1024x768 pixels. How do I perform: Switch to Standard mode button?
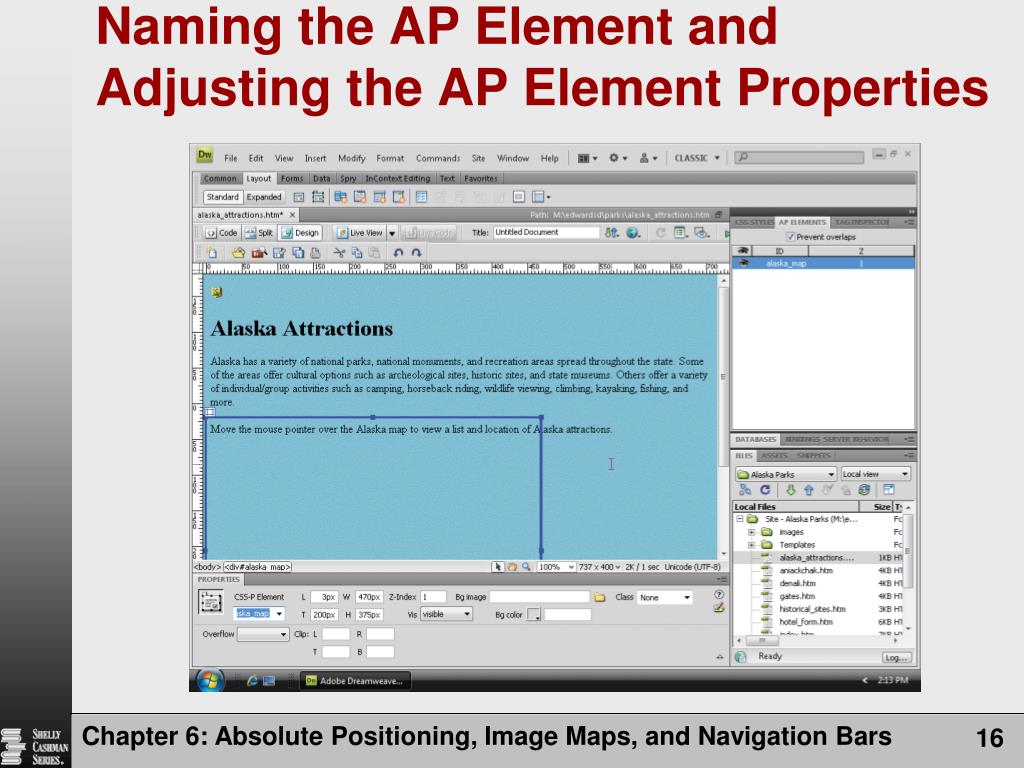[223, 197]
